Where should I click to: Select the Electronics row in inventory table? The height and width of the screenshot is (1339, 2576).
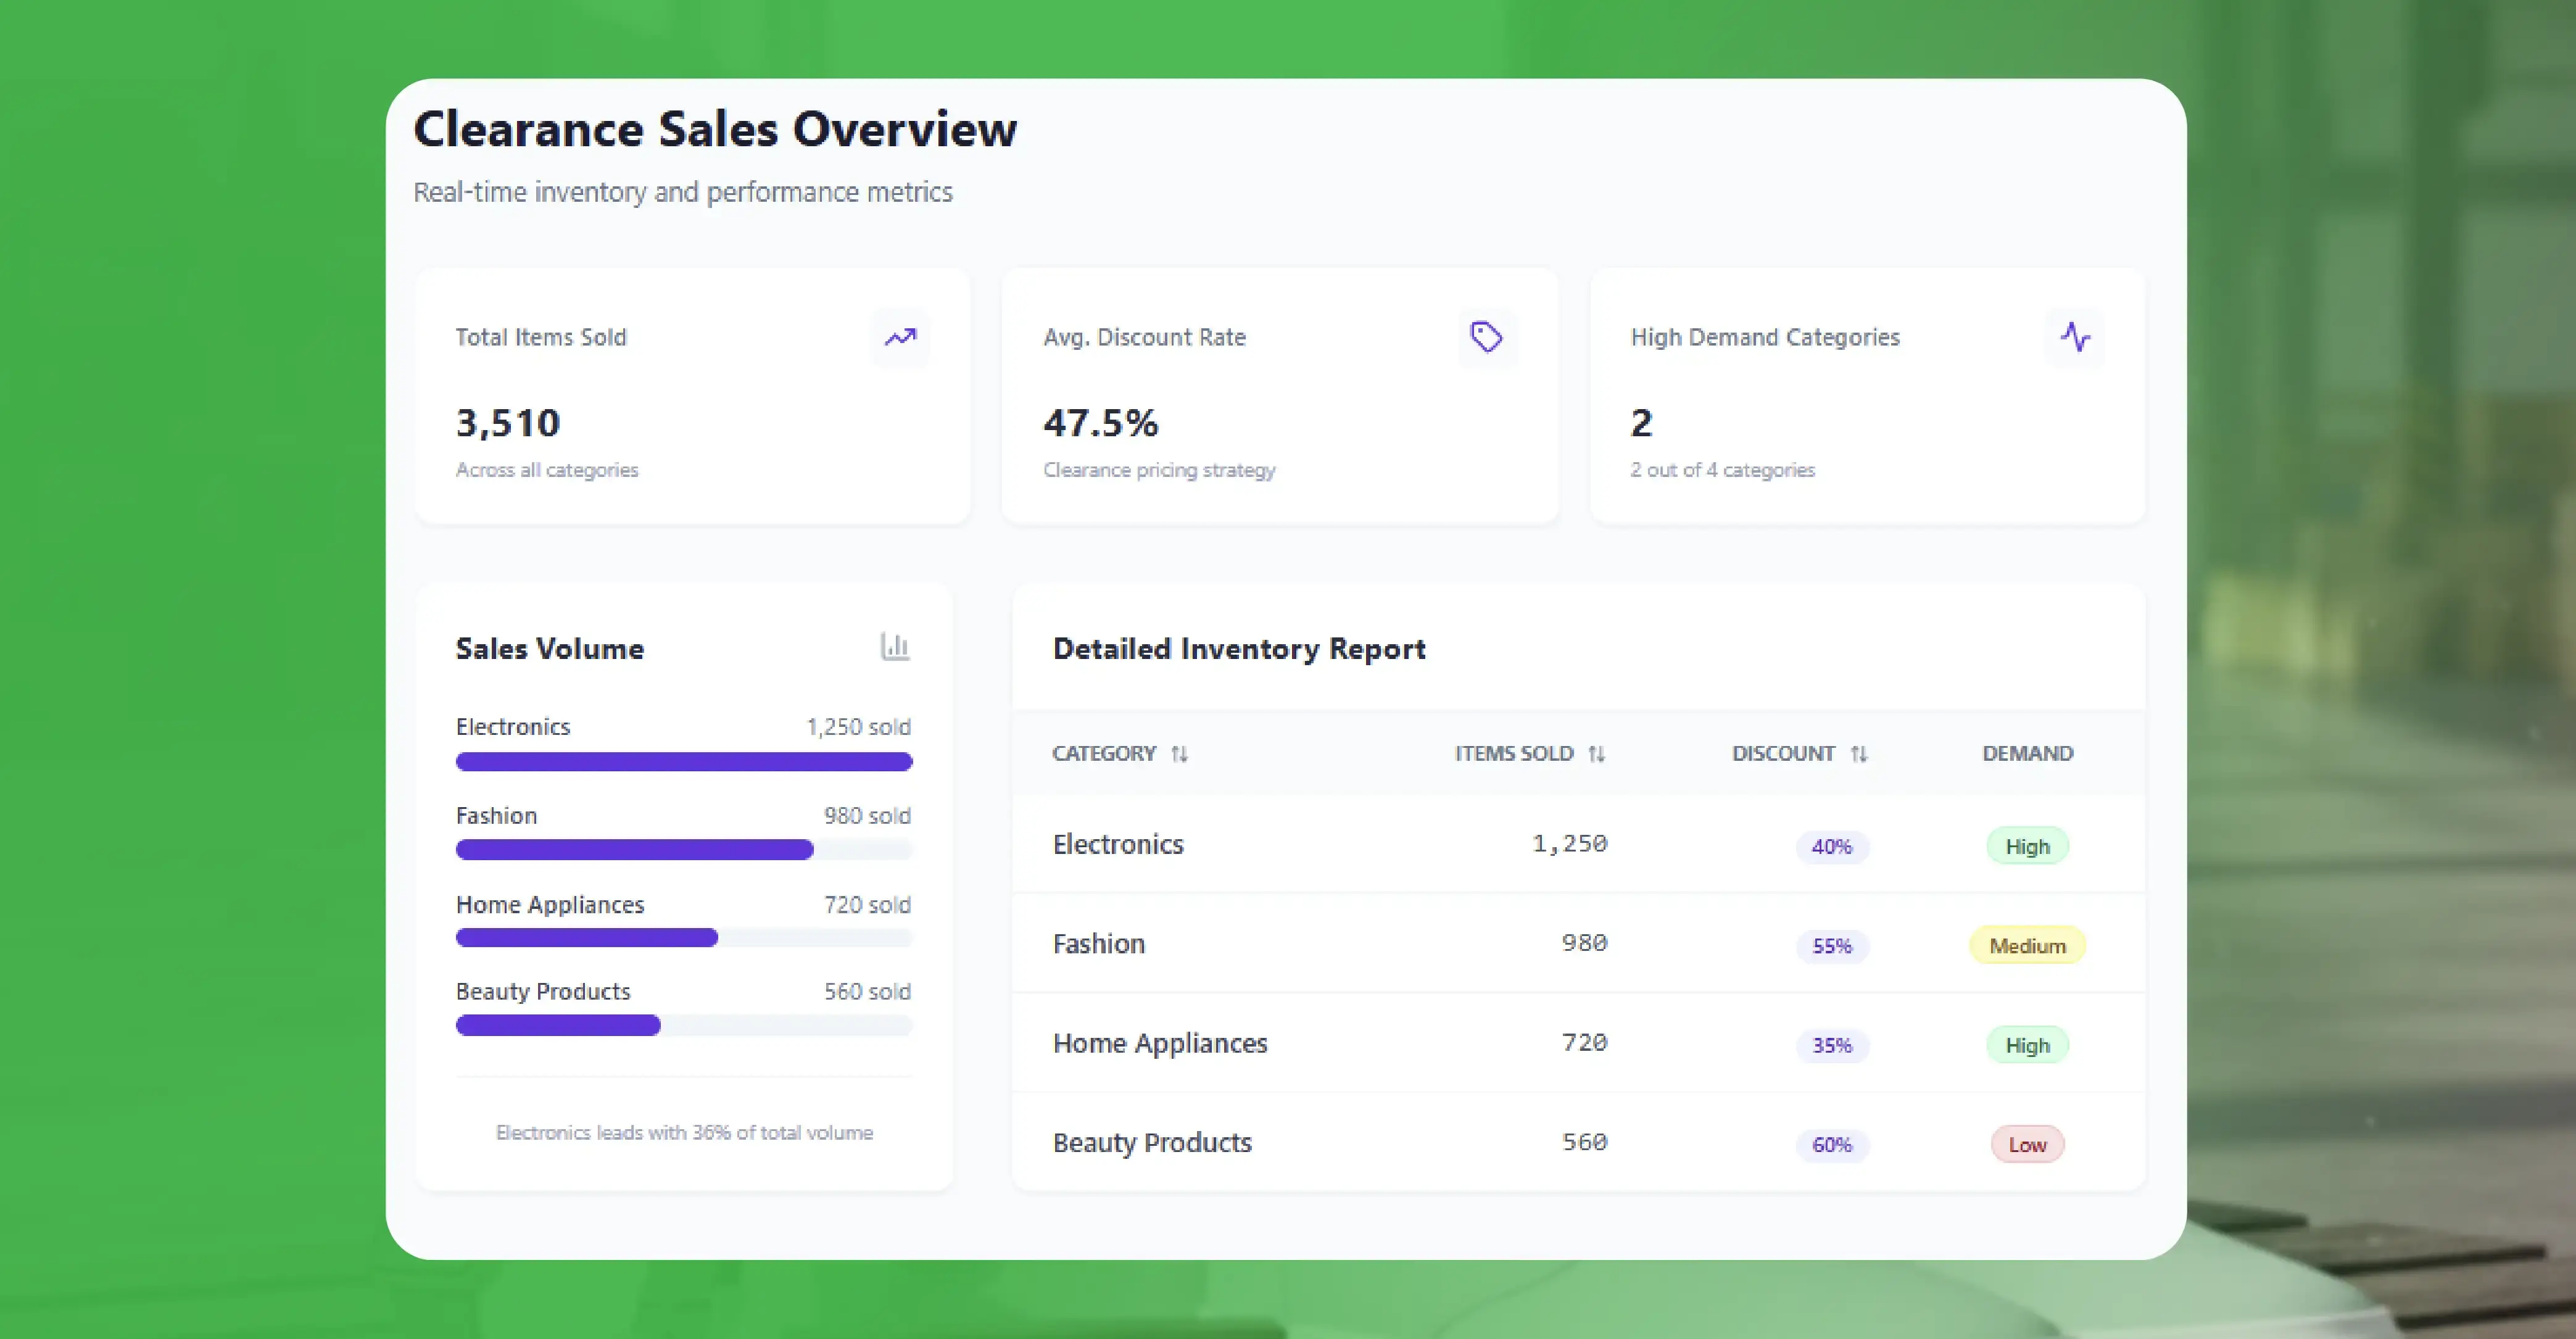point(1118,844)
